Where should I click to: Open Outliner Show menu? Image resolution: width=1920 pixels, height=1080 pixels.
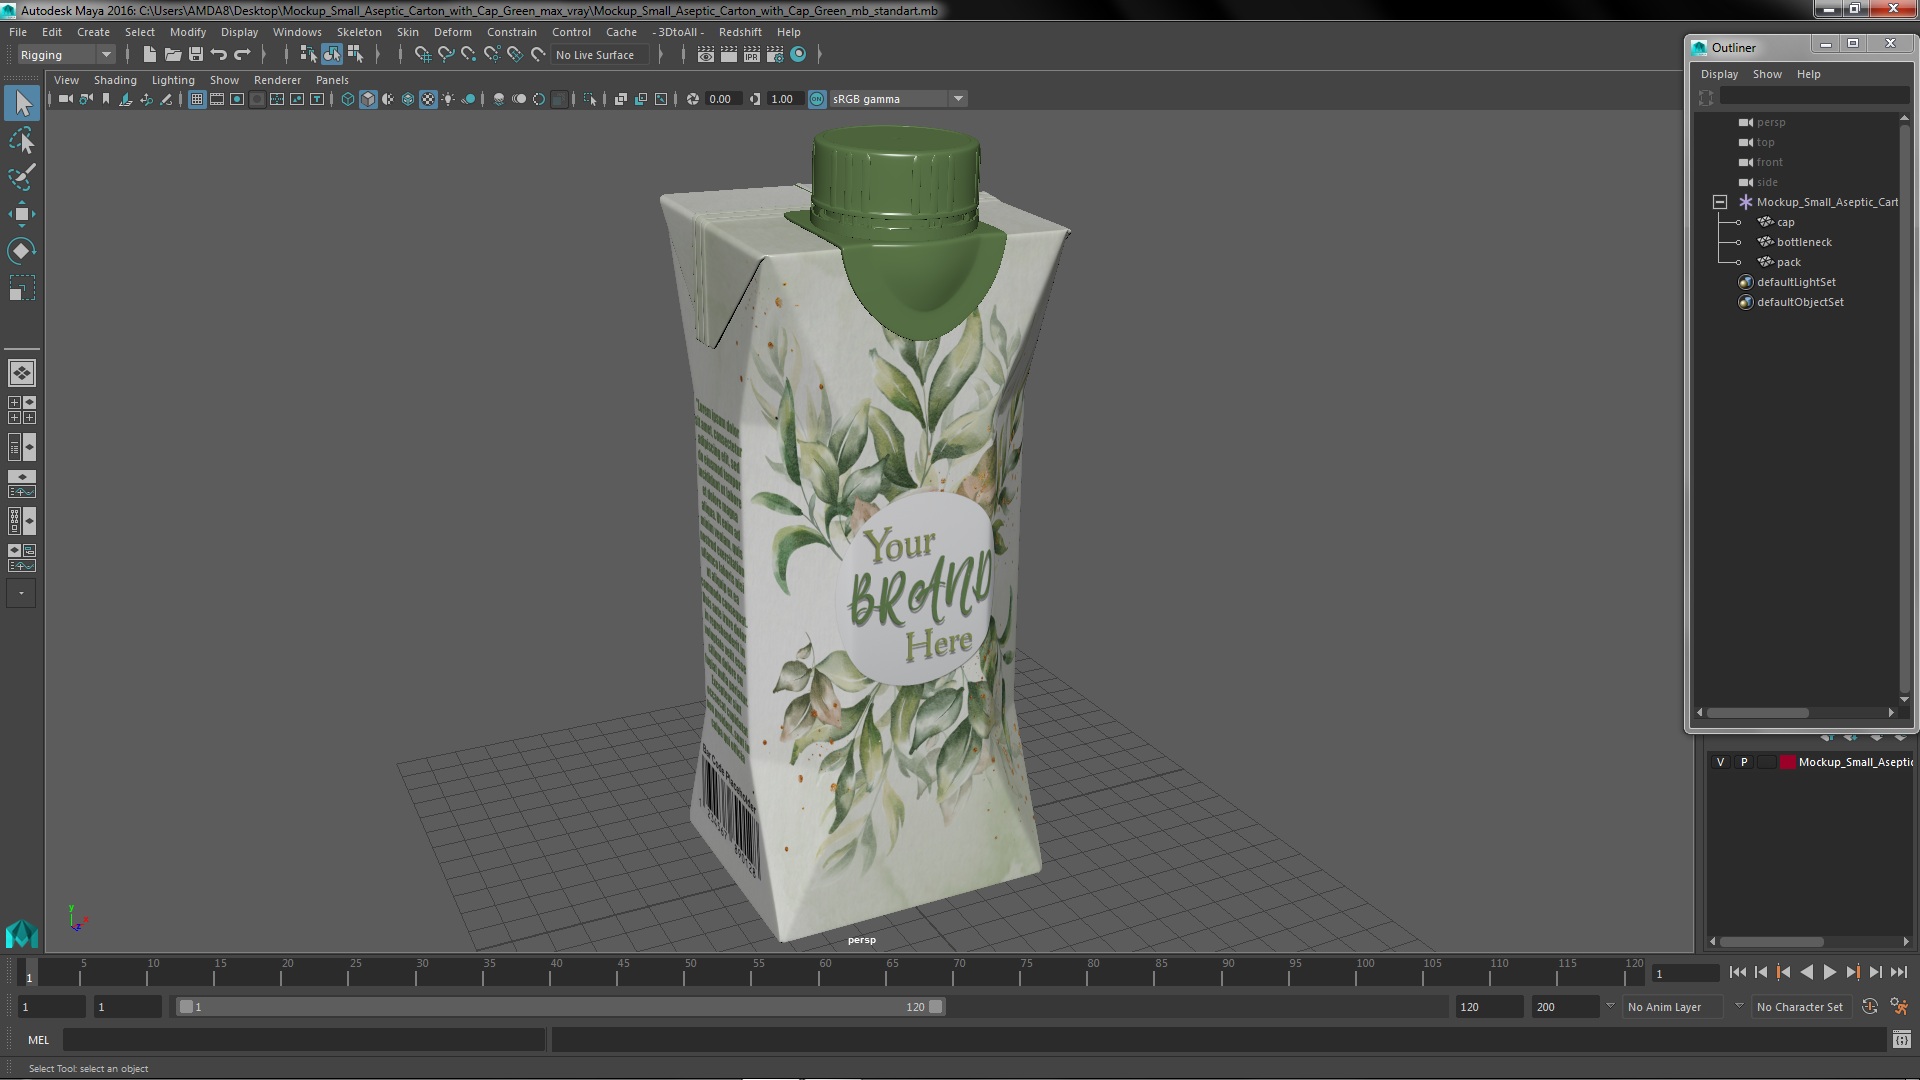point(1767,74)
